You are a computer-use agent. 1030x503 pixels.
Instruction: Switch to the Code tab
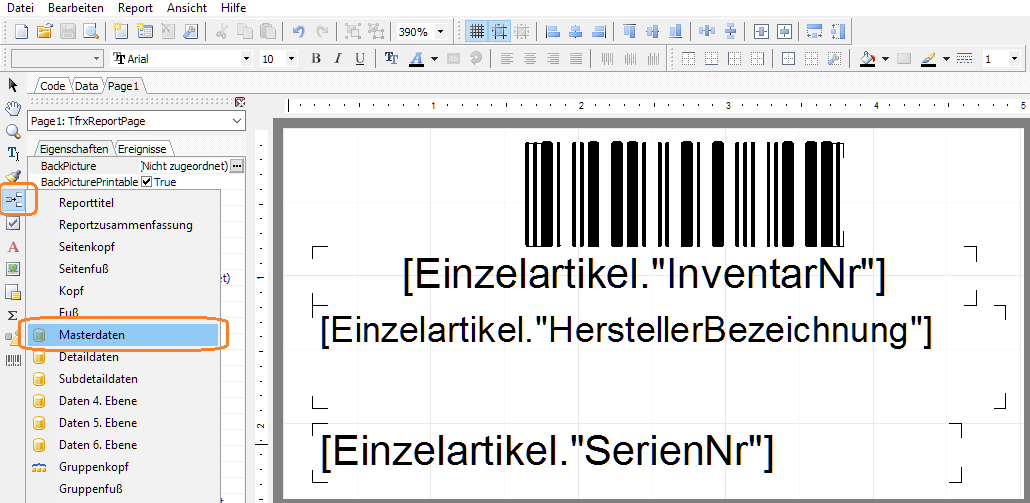click(x=53, y=86)
